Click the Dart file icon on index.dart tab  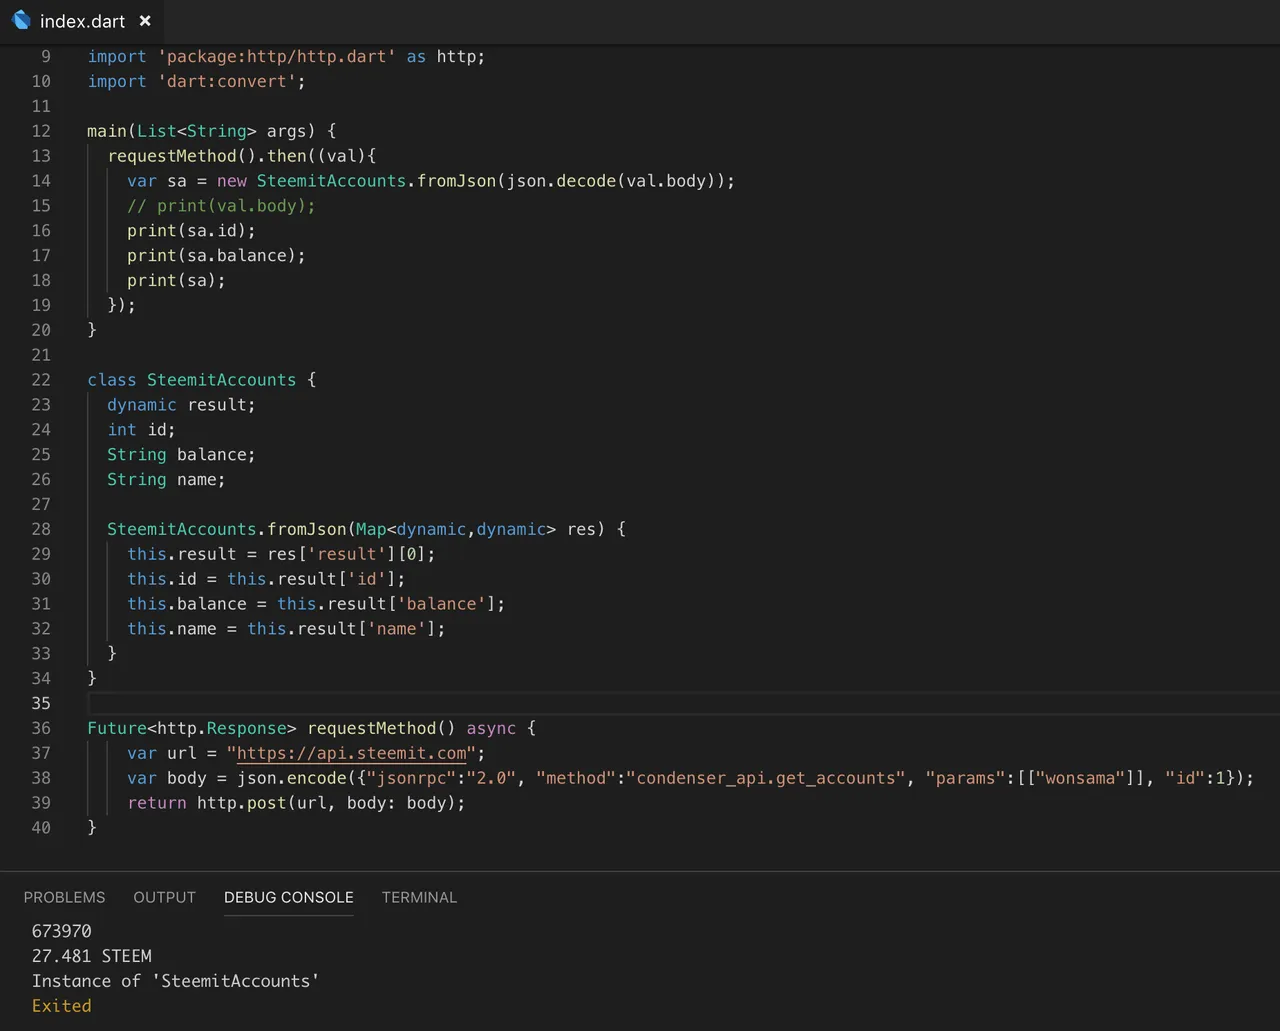(21, 20)
